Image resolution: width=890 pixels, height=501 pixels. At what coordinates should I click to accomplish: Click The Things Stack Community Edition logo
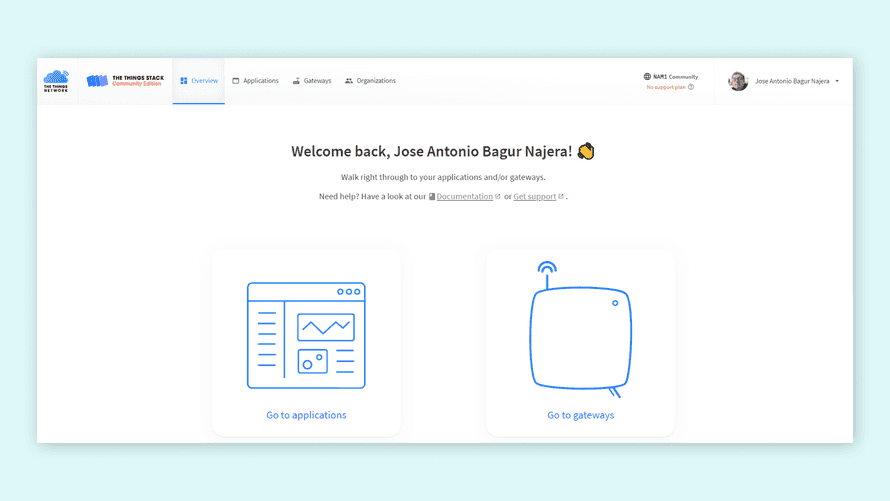click(125, 80)
